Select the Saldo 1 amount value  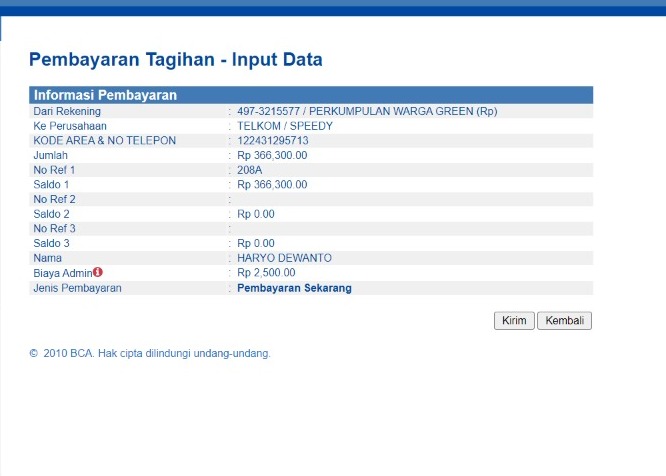272,185
